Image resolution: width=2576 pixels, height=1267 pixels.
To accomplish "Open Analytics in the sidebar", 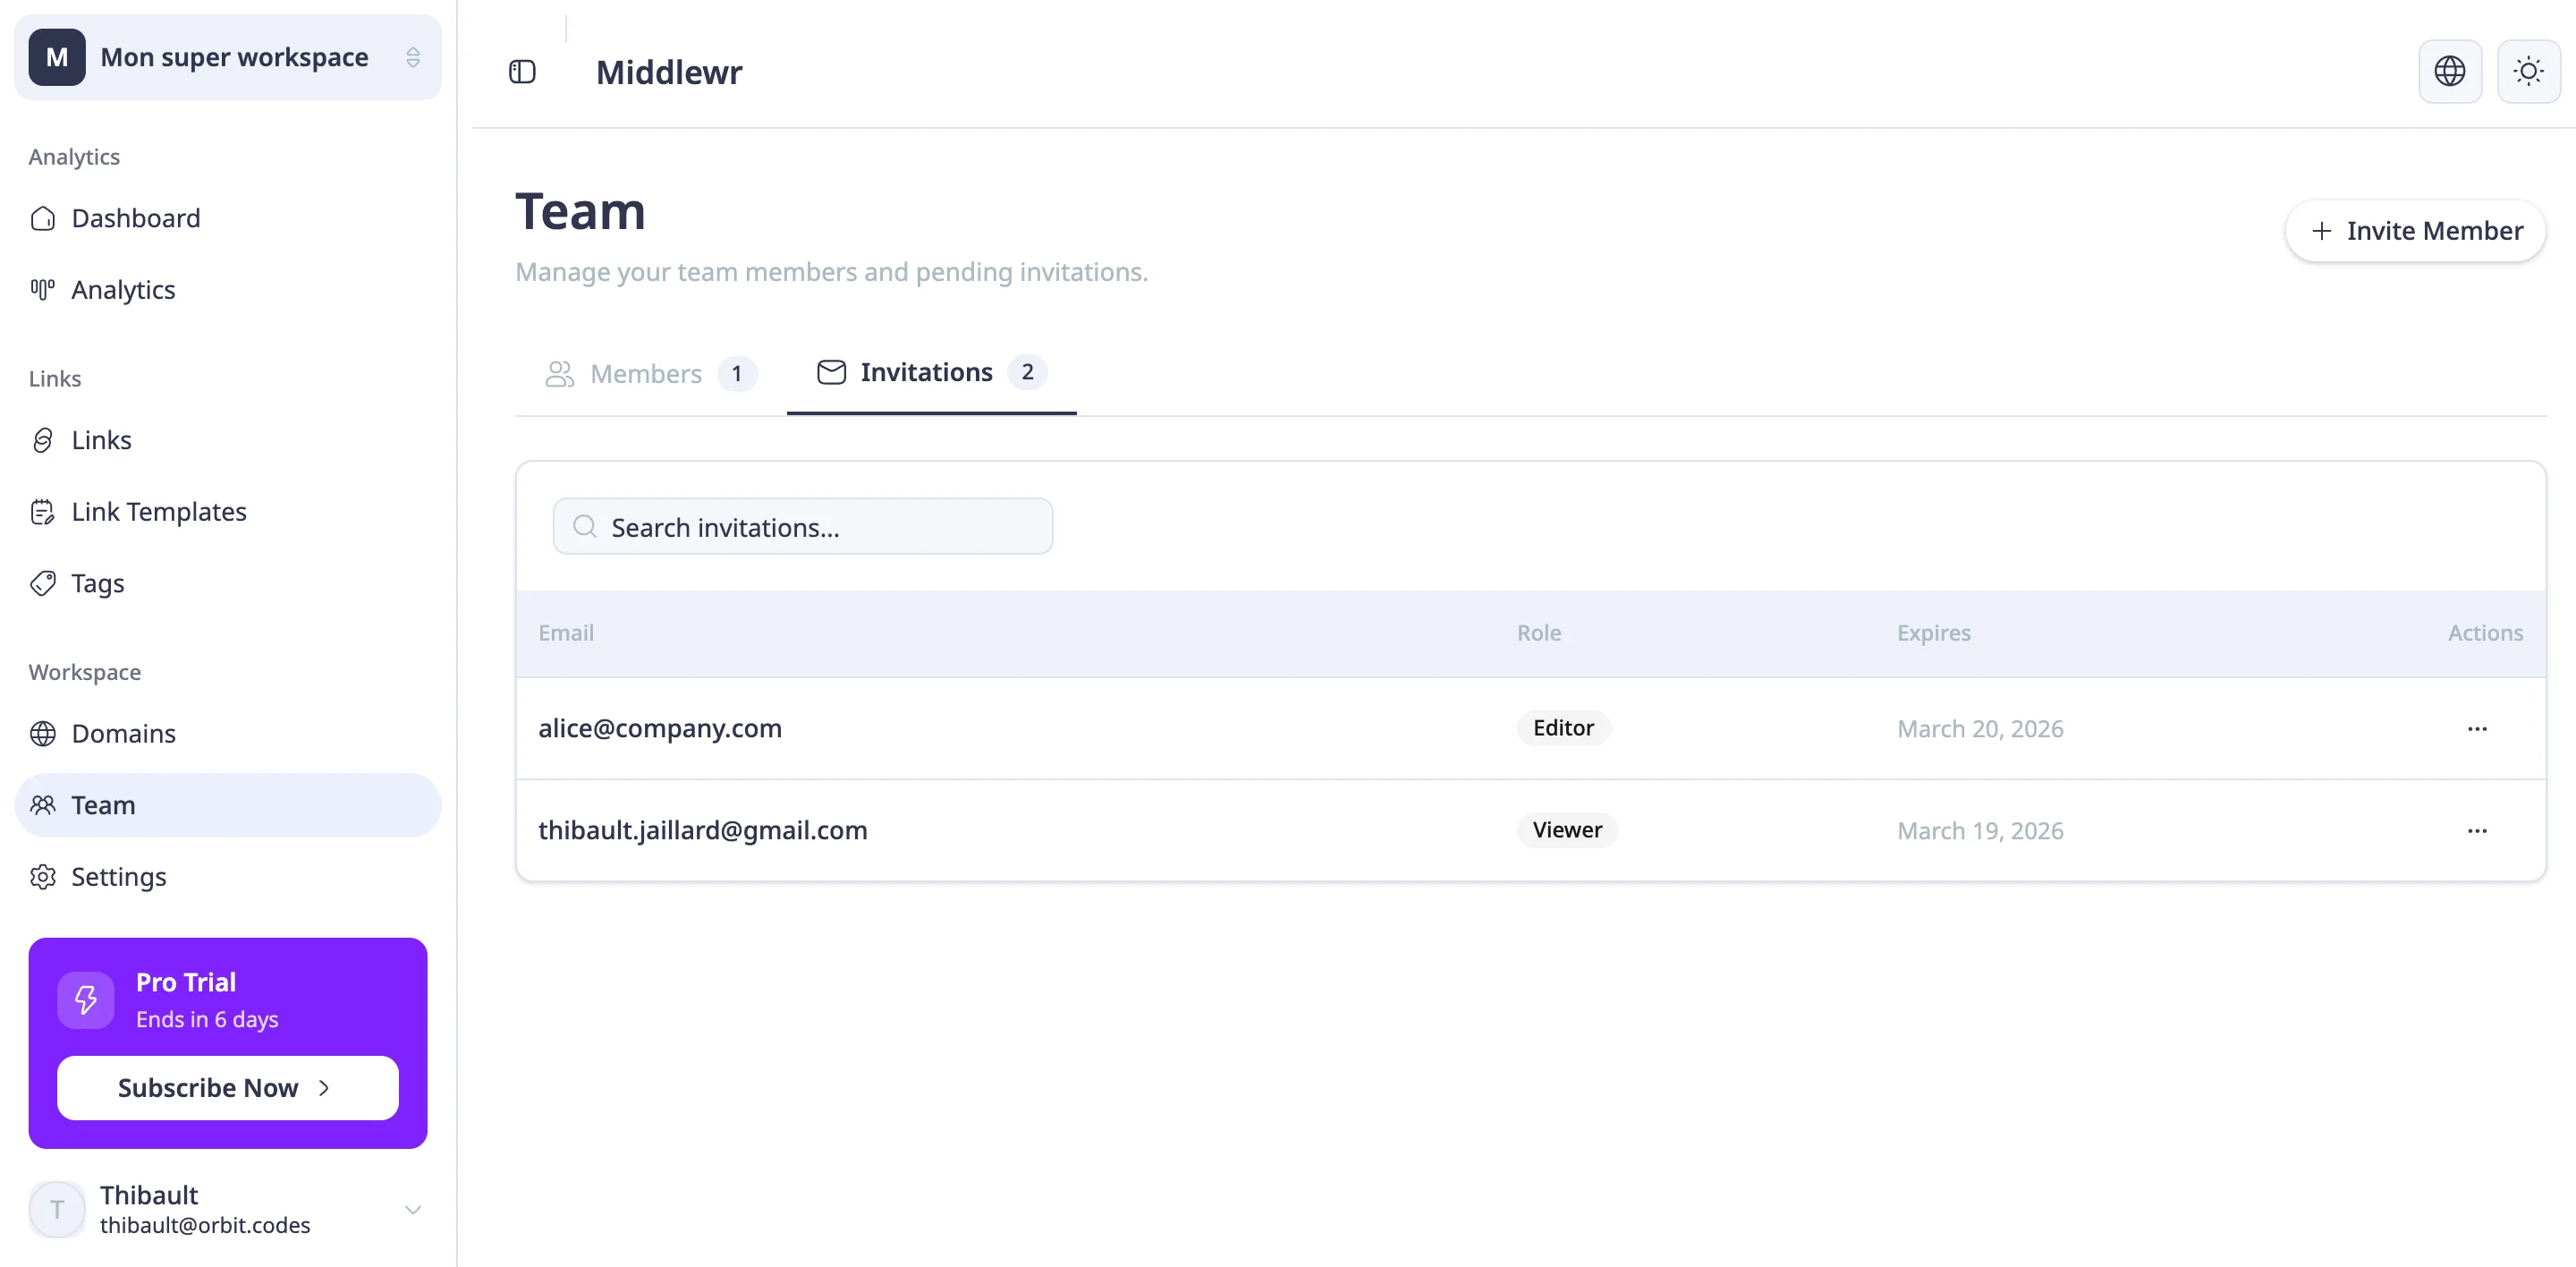I will tap(227, 290).
